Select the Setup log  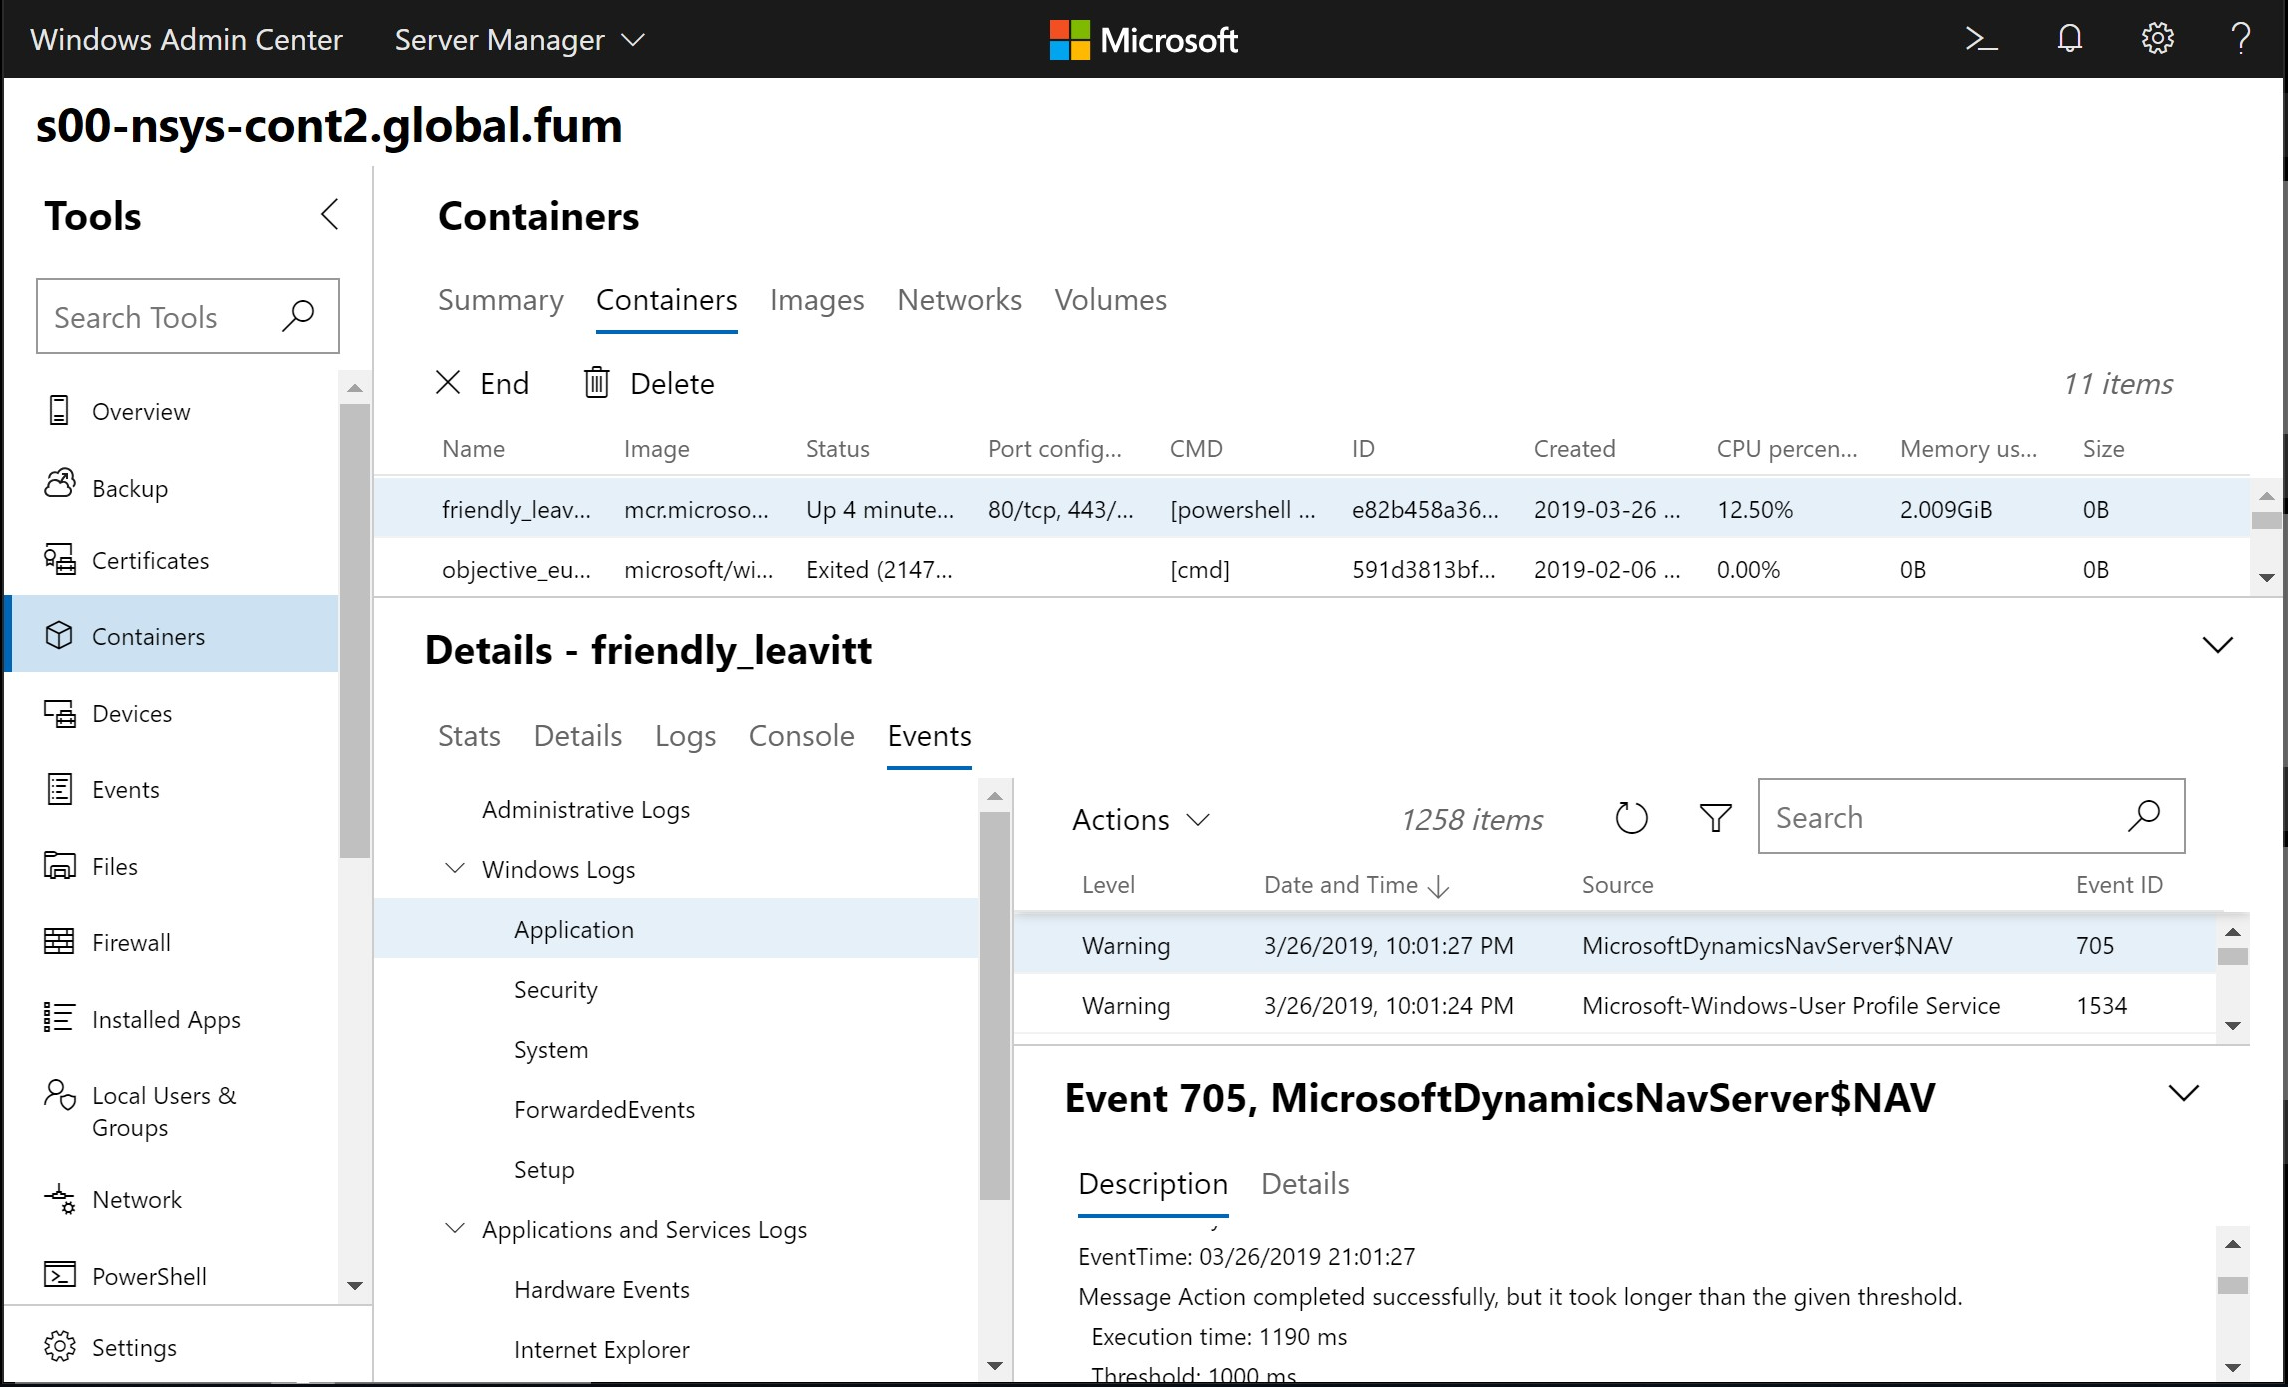(x=544, y=1169)
